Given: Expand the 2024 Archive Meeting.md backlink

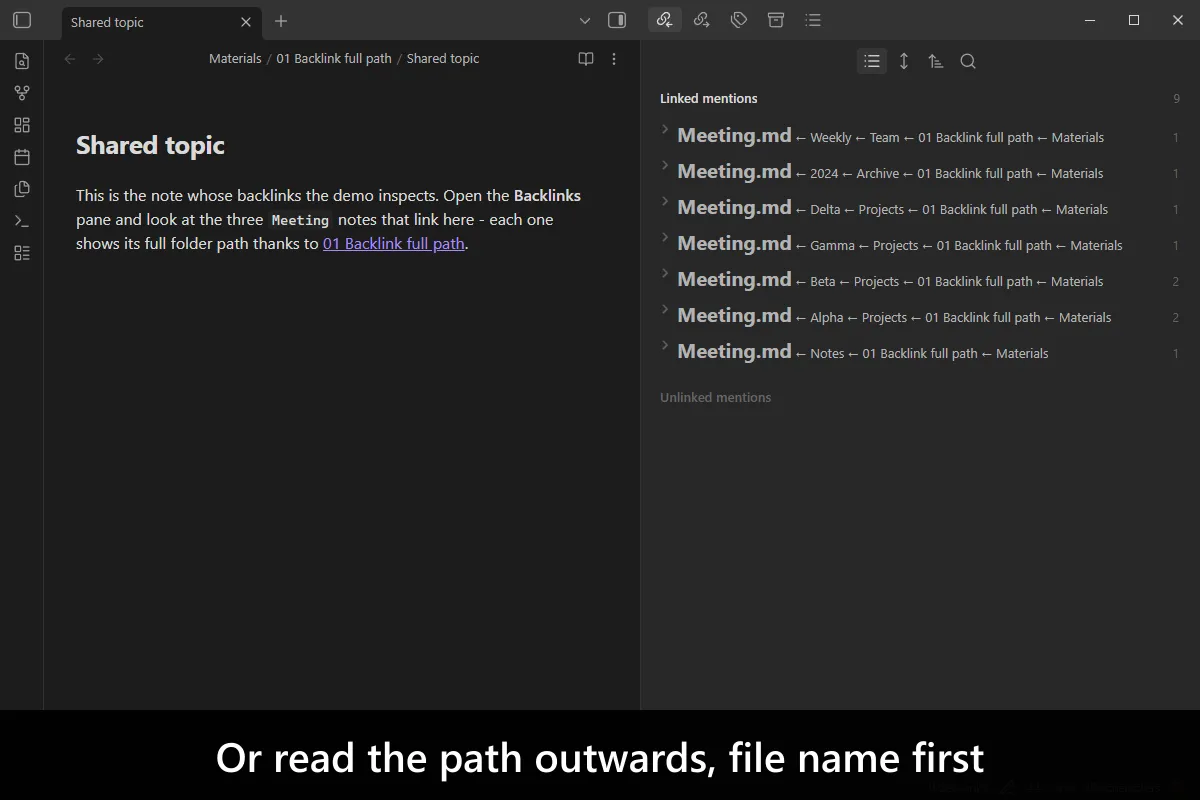Looking at the screenshot, I should pyautogui.click(x=665, y=166).
